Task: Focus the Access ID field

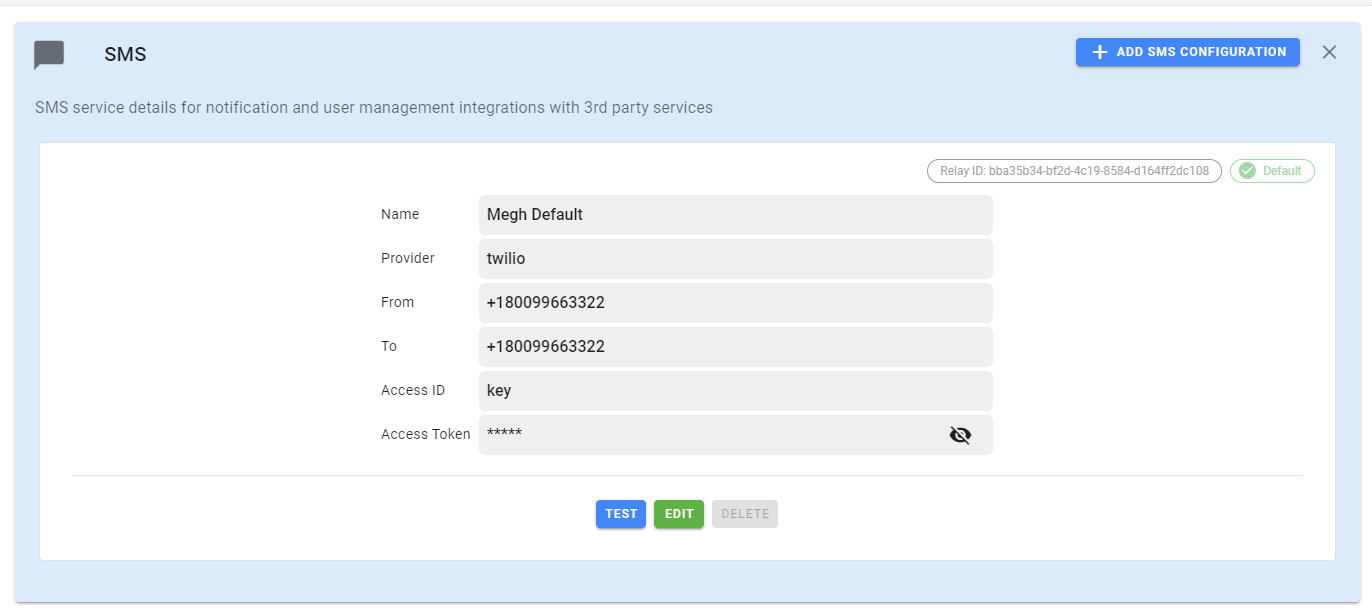Action: (x=735, y=391)
